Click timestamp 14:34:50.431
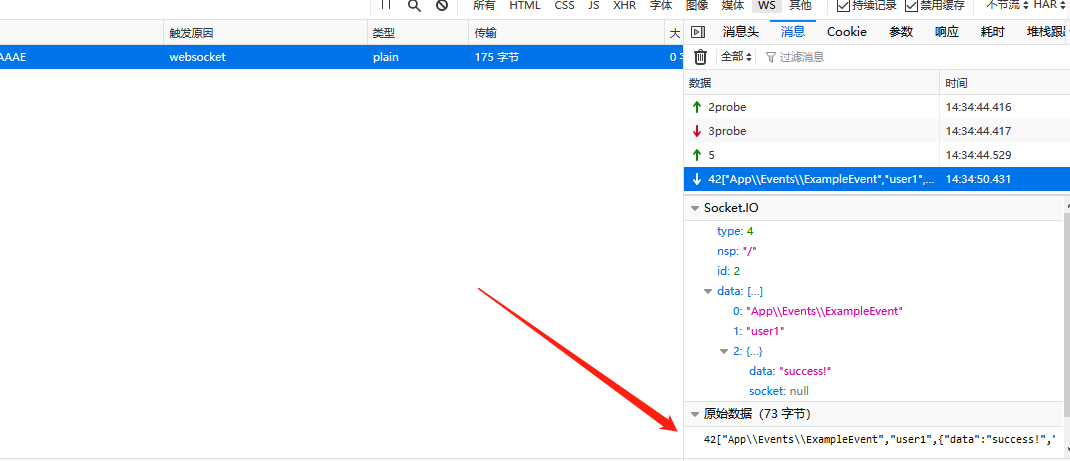 (x=978, y=179)
